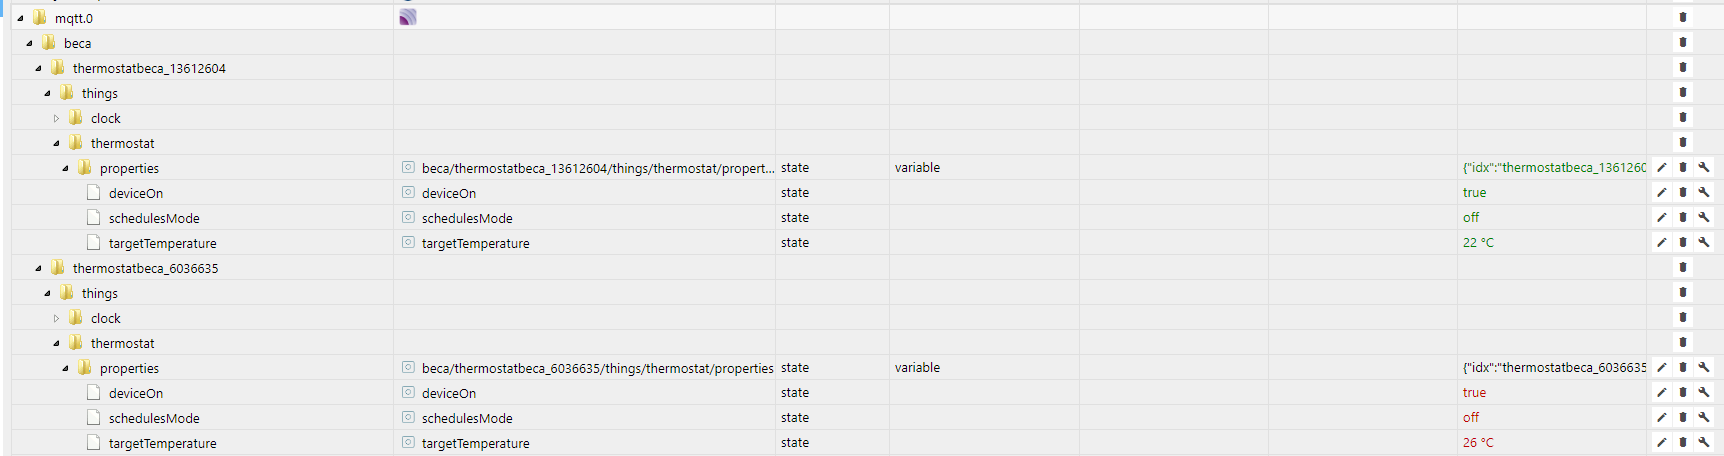
Task: Edit the thermostatbeca_13612604 properties row with pencil
Action: [x=1661, y=167]
